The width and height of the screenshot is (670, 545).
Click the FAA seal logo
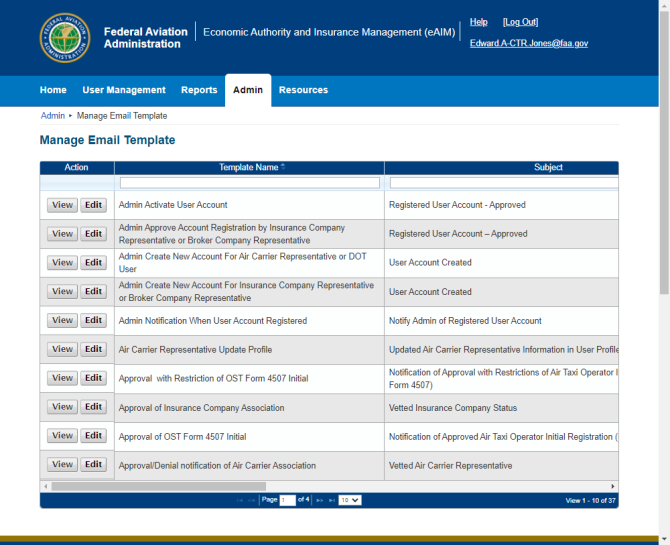[x=65, y=38]
